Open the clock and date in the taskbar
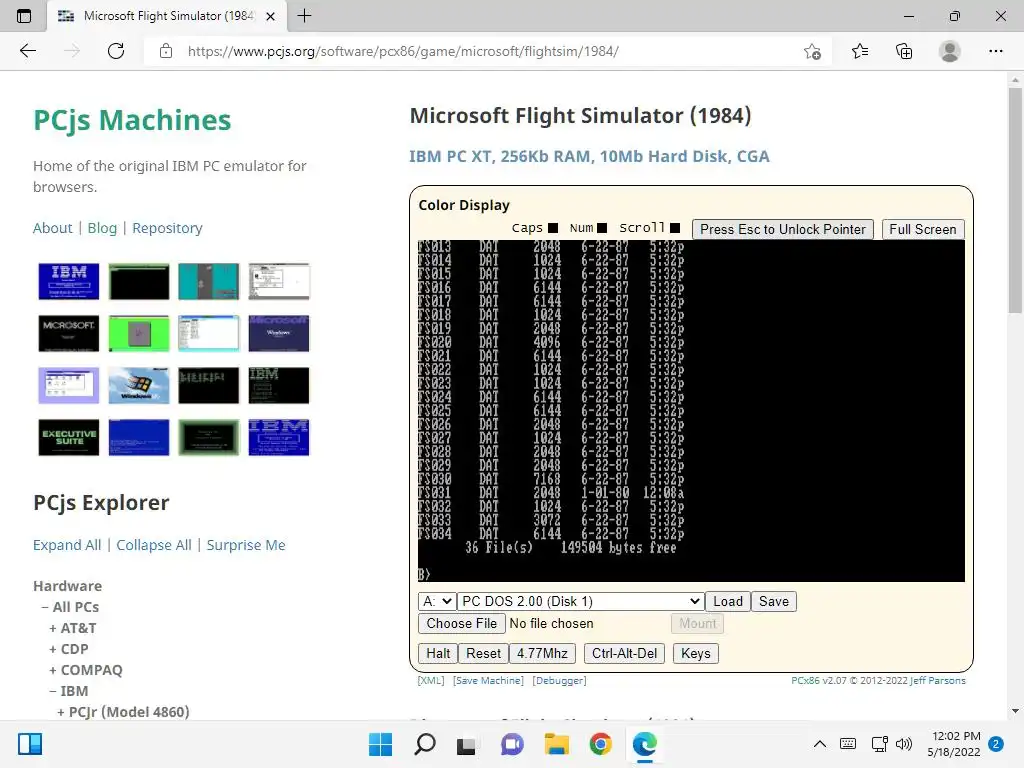The width and height of the screenshot is (1024, 768). point(954,744)
